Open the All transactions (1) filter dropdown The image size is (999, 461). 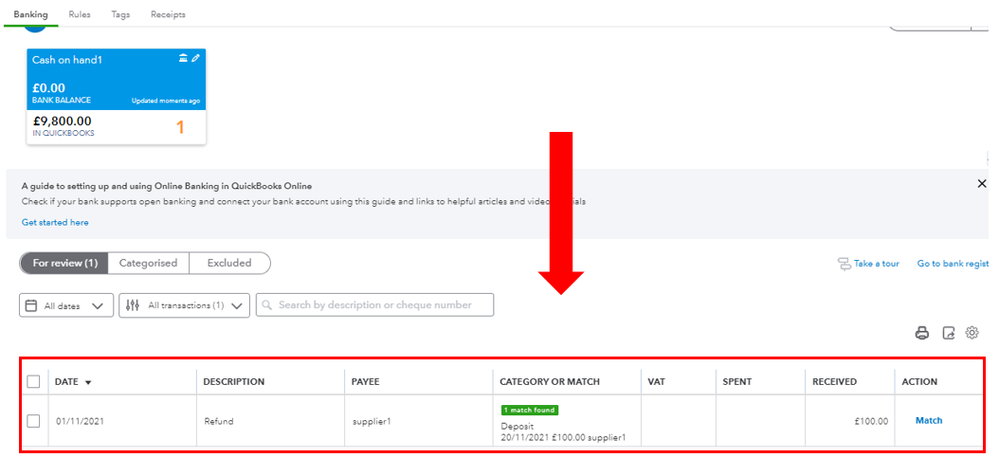tap(184, 306)
